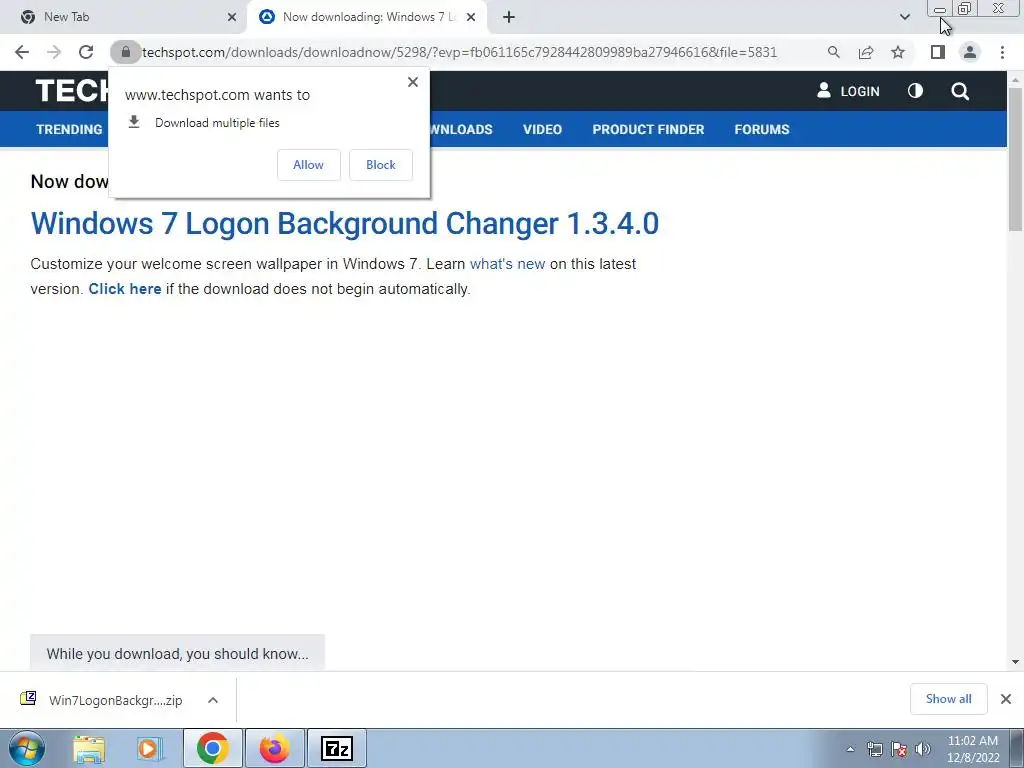Switch to Chrome in the taskbar
1024x768 pixels.
212,748
